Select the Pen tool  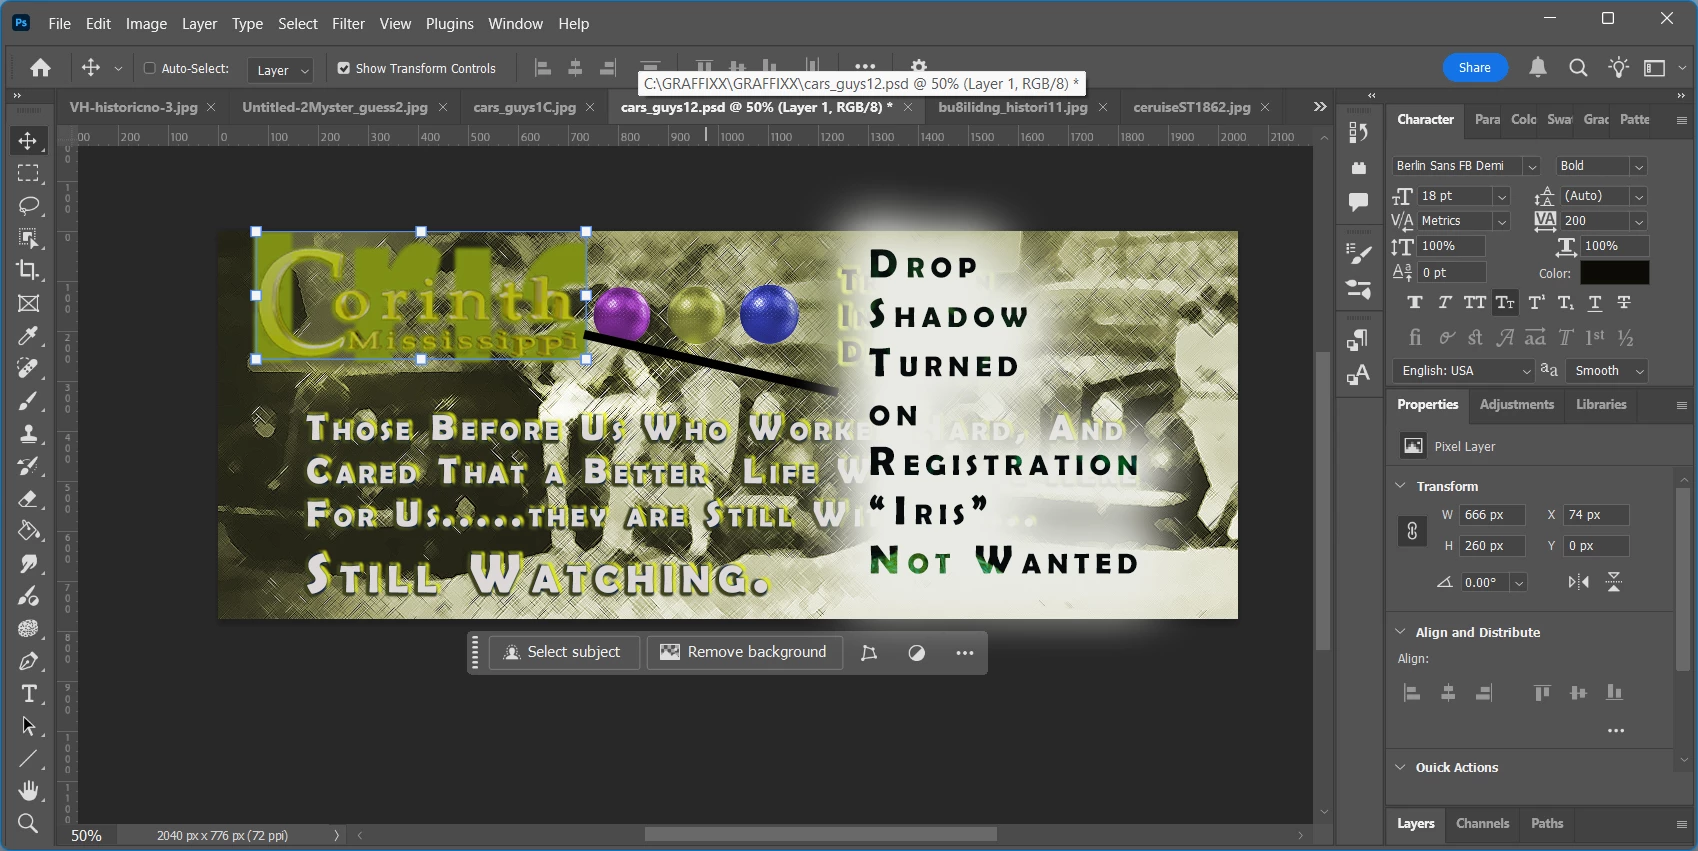[x=28, y=661]
